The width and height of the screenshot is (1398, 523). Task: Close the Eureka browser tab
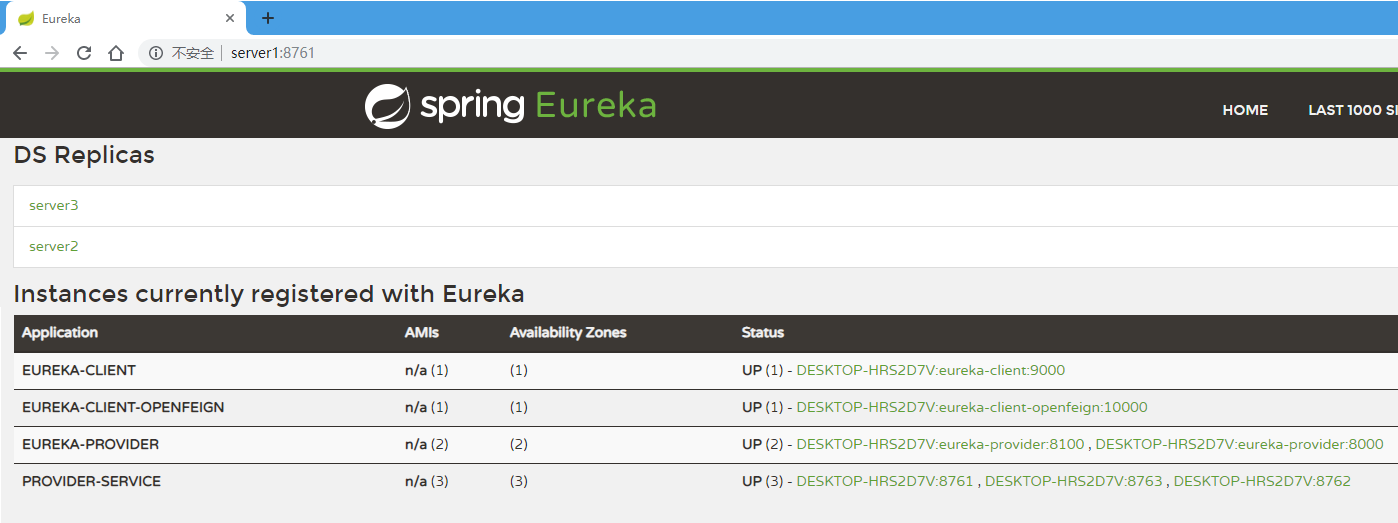click(230, 18)
